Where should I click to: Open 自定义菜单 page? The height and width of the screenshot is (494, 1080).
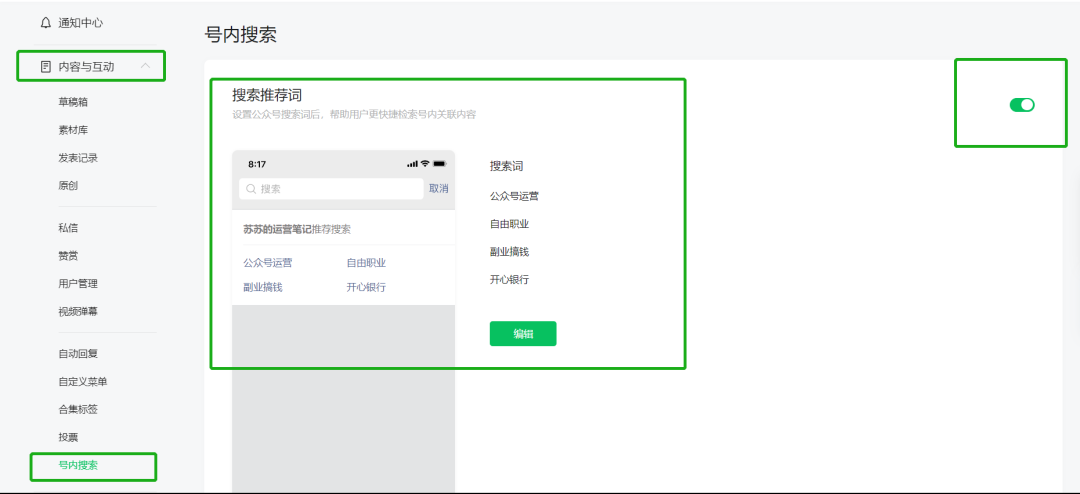click(83, 382)
